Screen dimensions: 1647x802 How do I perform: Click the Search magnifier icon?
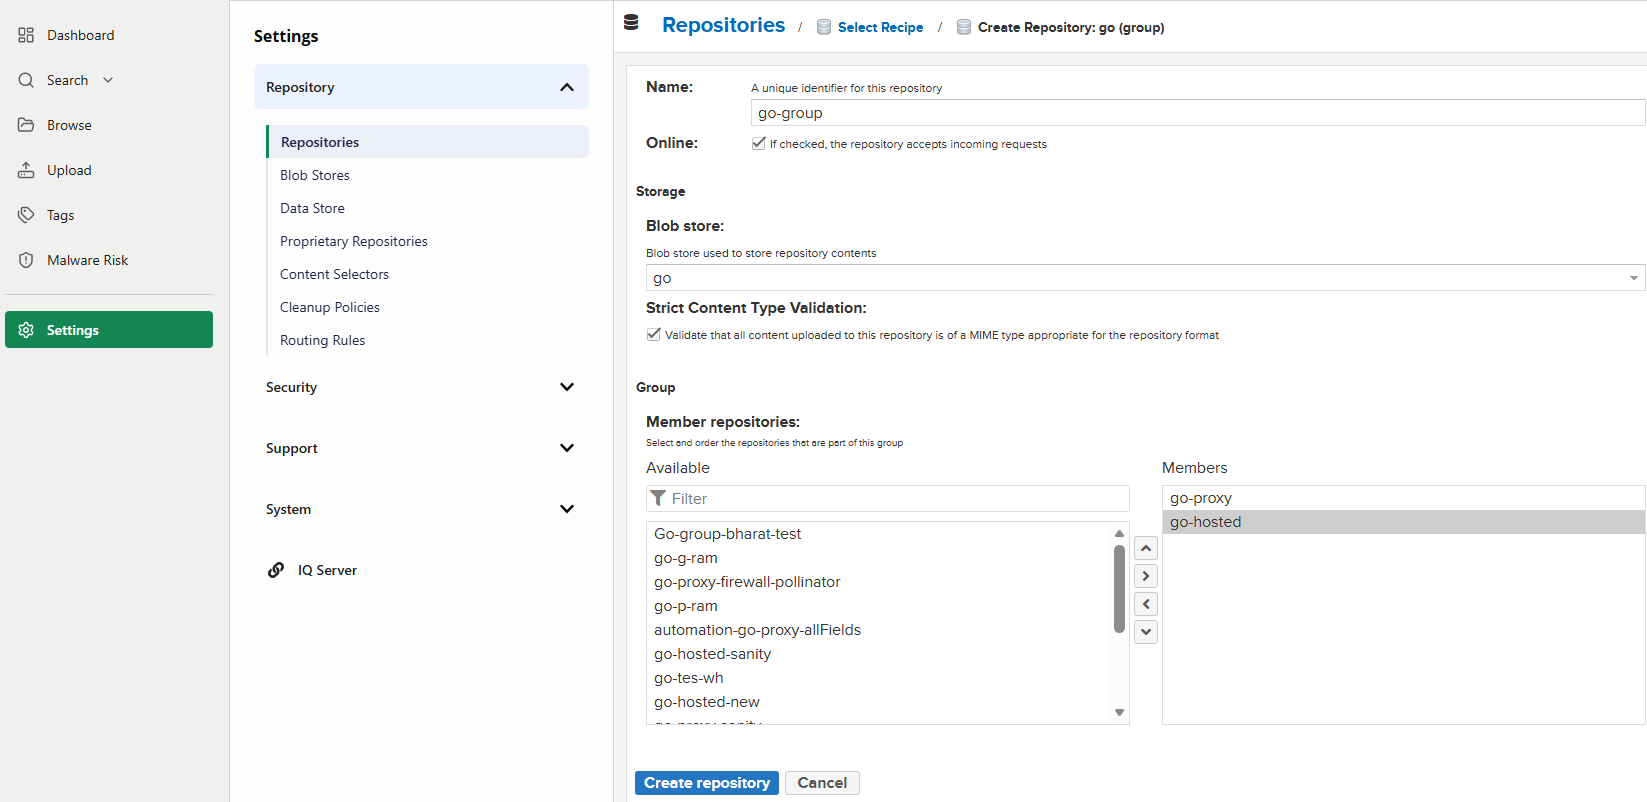pyautogui.click(x=26, y=80)
